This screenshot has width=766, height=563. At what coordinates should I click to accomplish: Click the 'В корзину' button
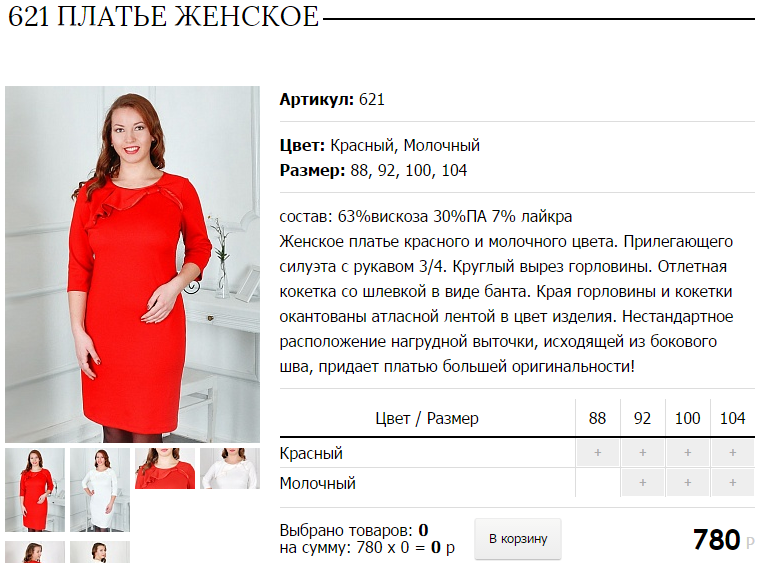[518, 539]
